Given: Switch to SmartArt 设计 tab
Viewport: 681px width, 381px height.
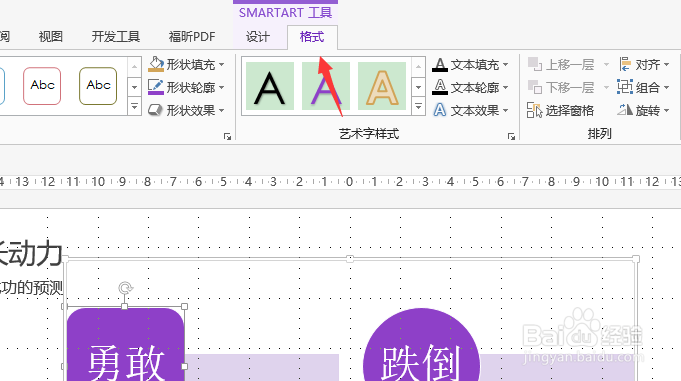Looking at the screenshot, I should point(258,36).
